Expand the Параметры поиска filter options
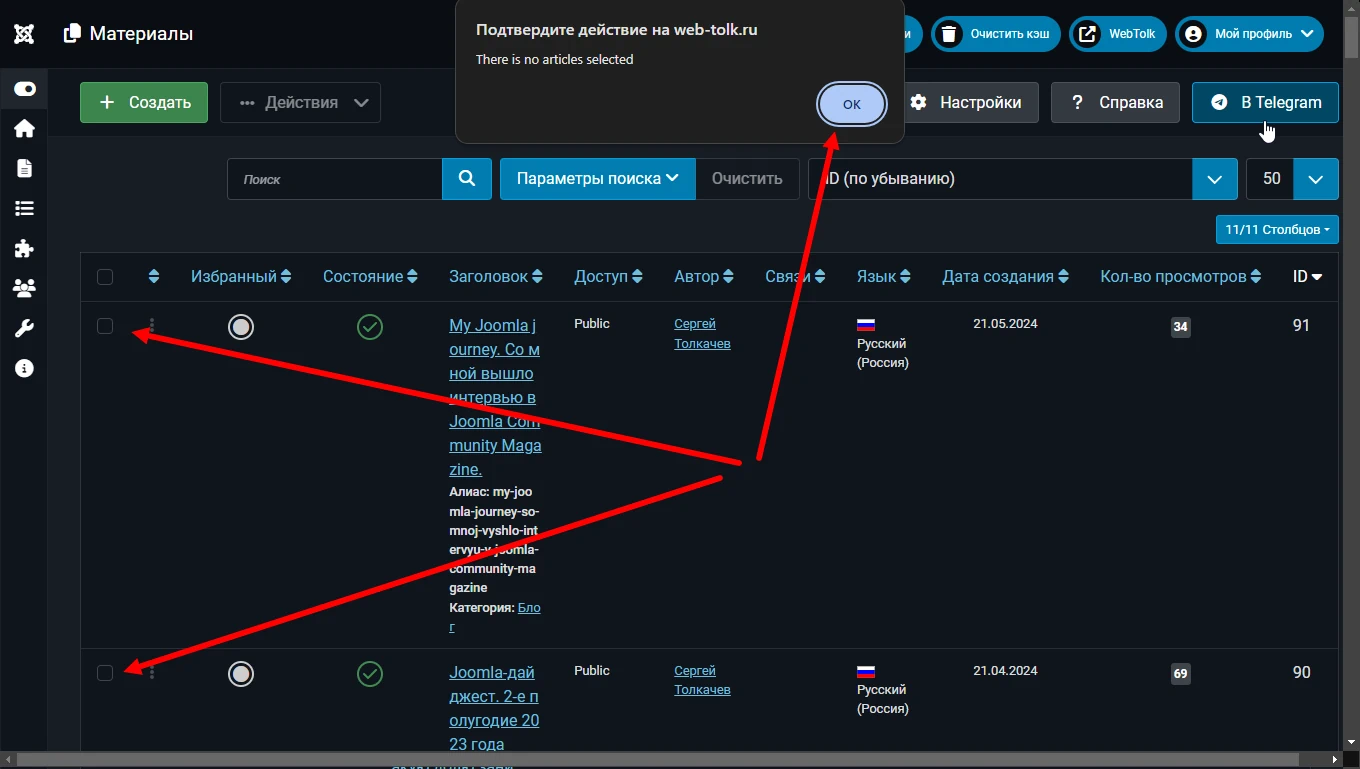 click(x=597, y=179)
